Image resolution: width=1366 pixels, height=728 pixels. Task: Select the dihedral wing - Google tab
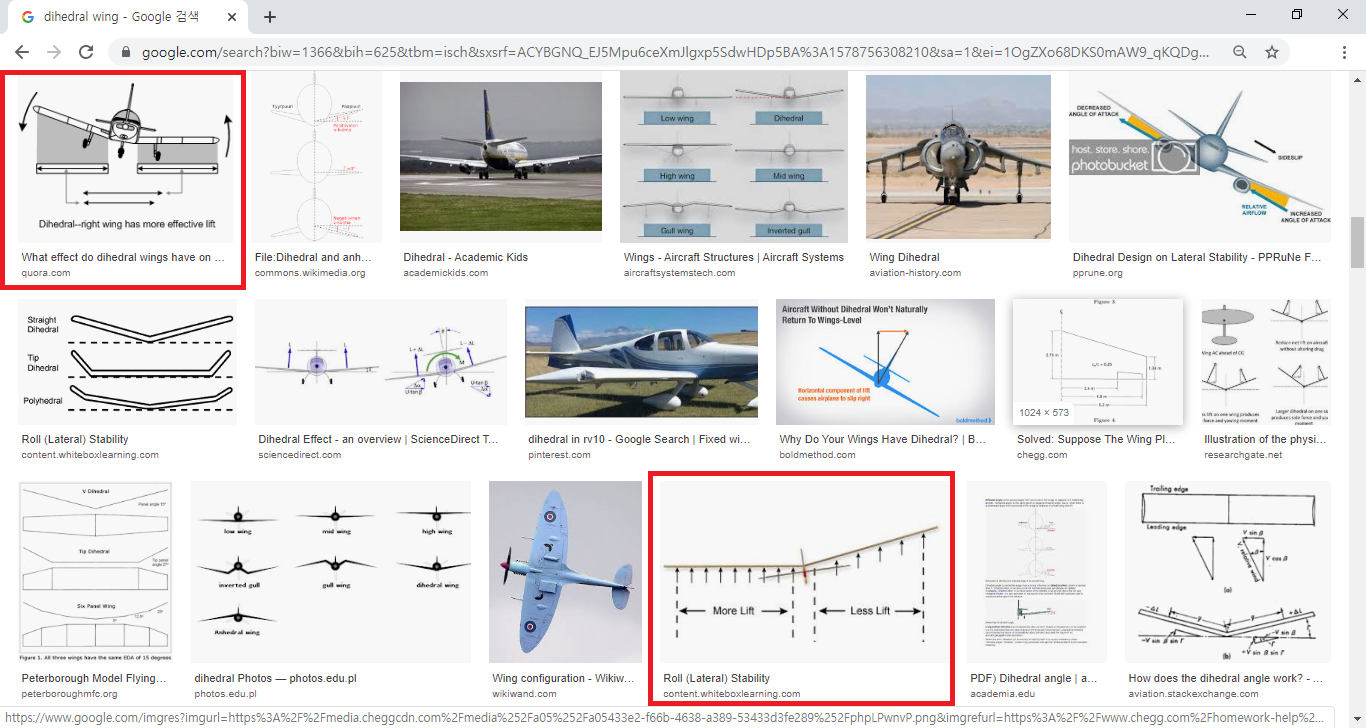[x=130, y=17]
